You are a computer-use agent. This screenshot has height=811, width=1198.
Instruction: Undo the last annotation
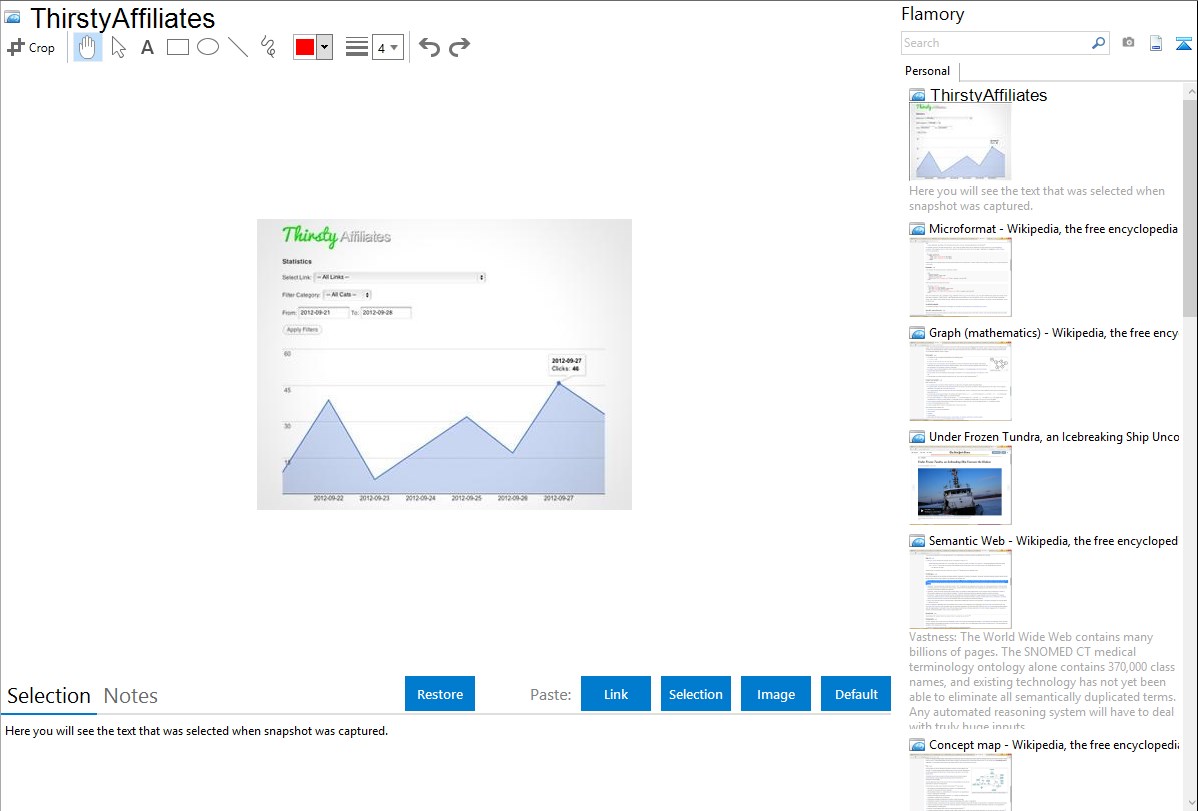coord(429,47)
